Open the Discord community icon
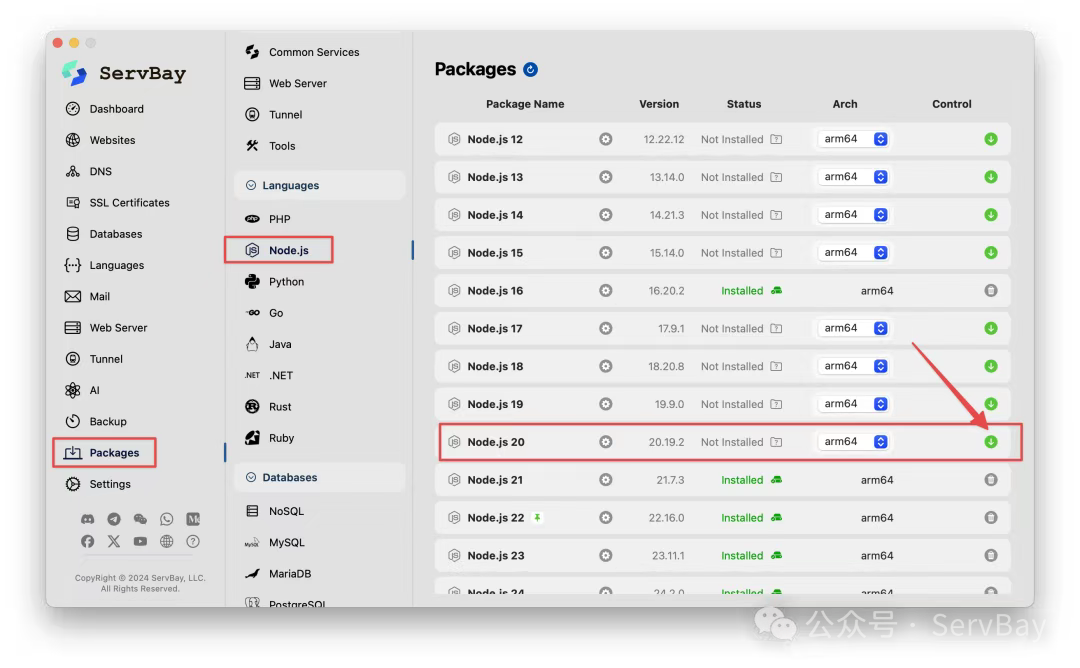Image resolution: width=1080 pixels, height=668 pixels. click(87, 519)
